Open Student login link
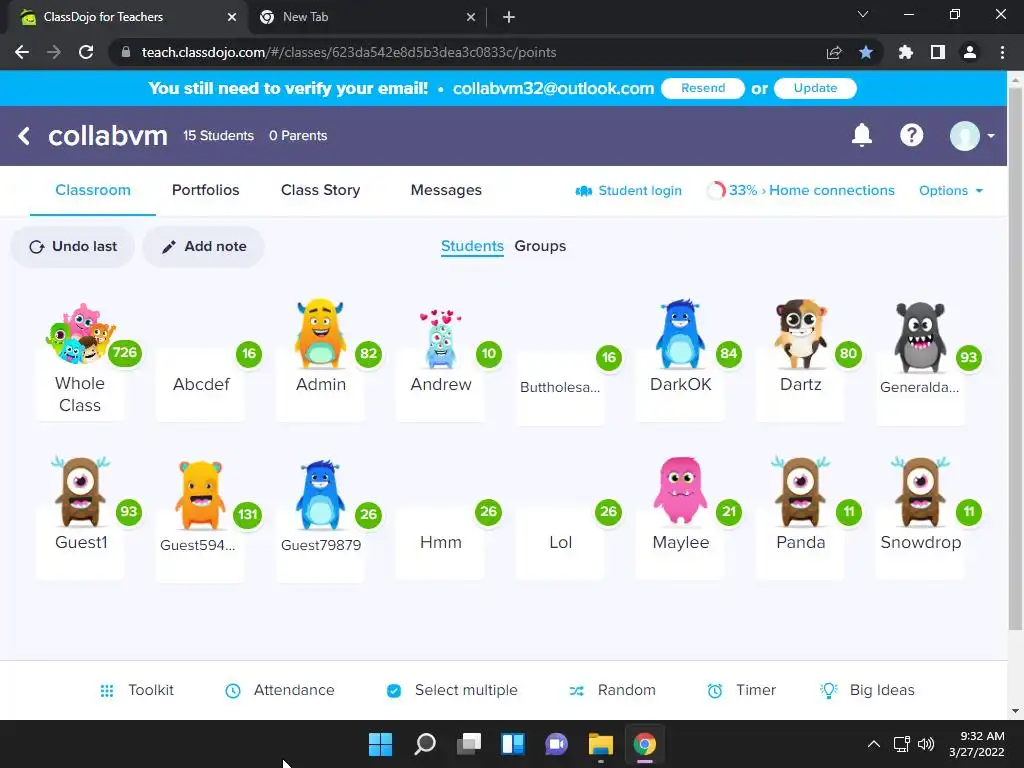Image resolution: width=1024 pixels, height=768 pixels. pos(628,191)
